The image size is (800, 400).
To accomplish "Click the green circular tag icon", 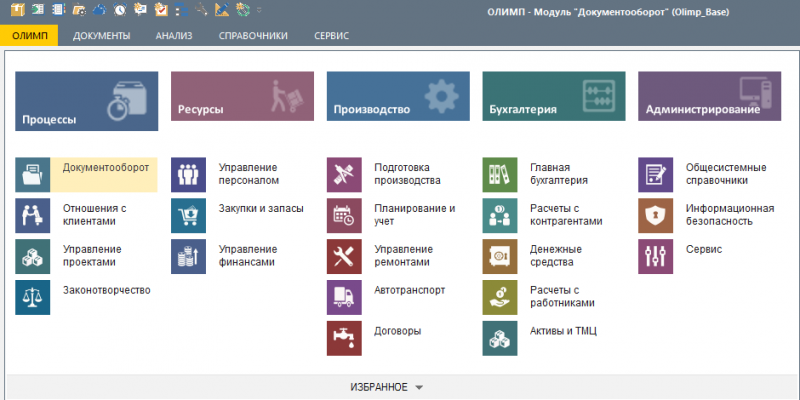I will 242,9.
